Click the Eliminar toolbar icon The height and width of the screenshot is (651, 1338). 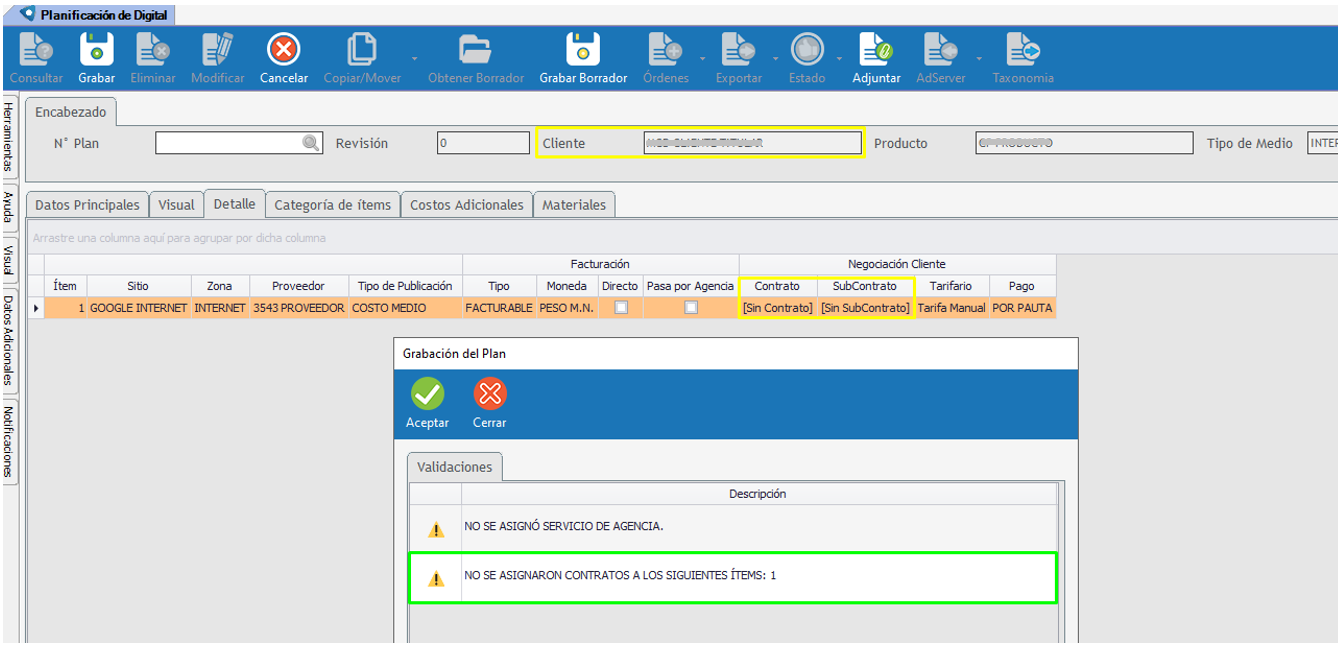point(153,49)
